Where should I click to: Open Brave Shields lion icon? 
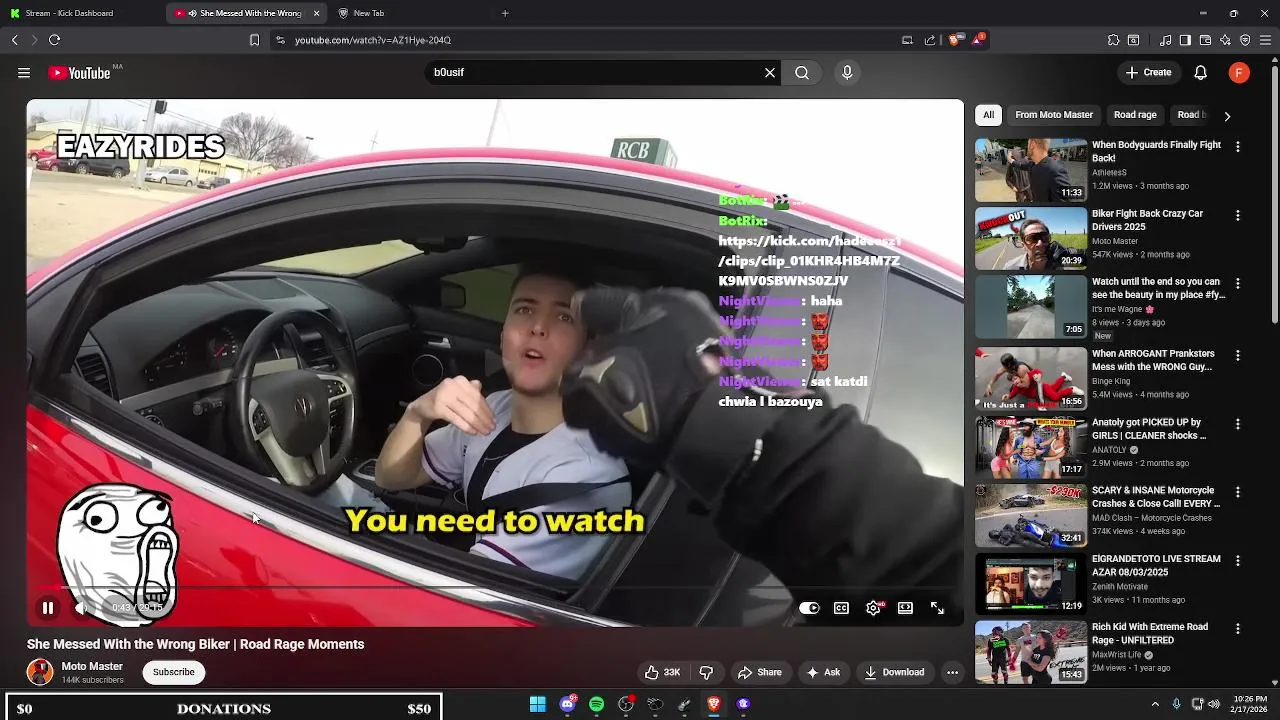955,40
